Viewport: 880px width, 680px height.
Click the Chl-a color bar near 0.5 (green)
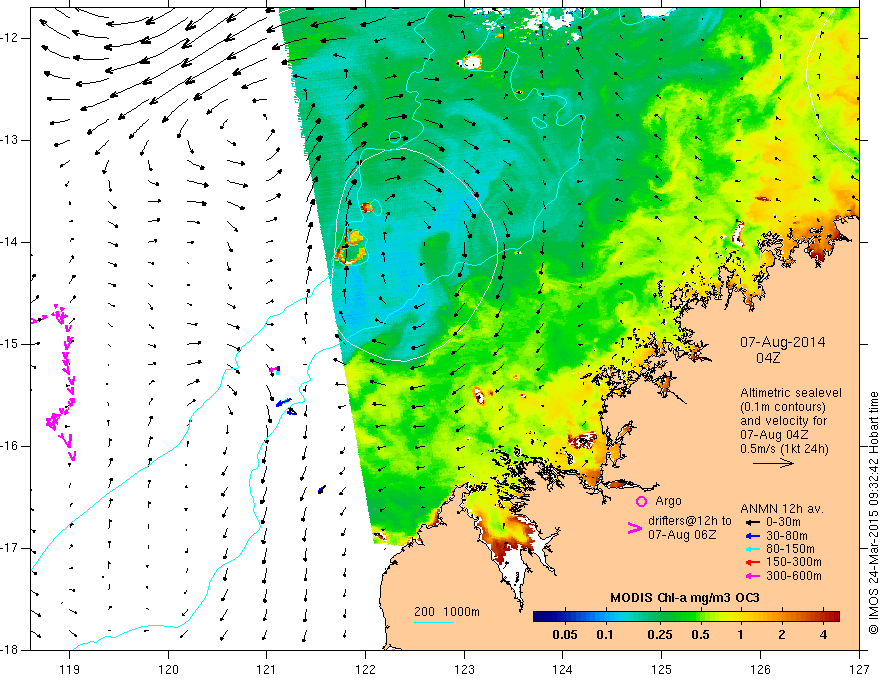pyautogui.click(x=700, y=617)
